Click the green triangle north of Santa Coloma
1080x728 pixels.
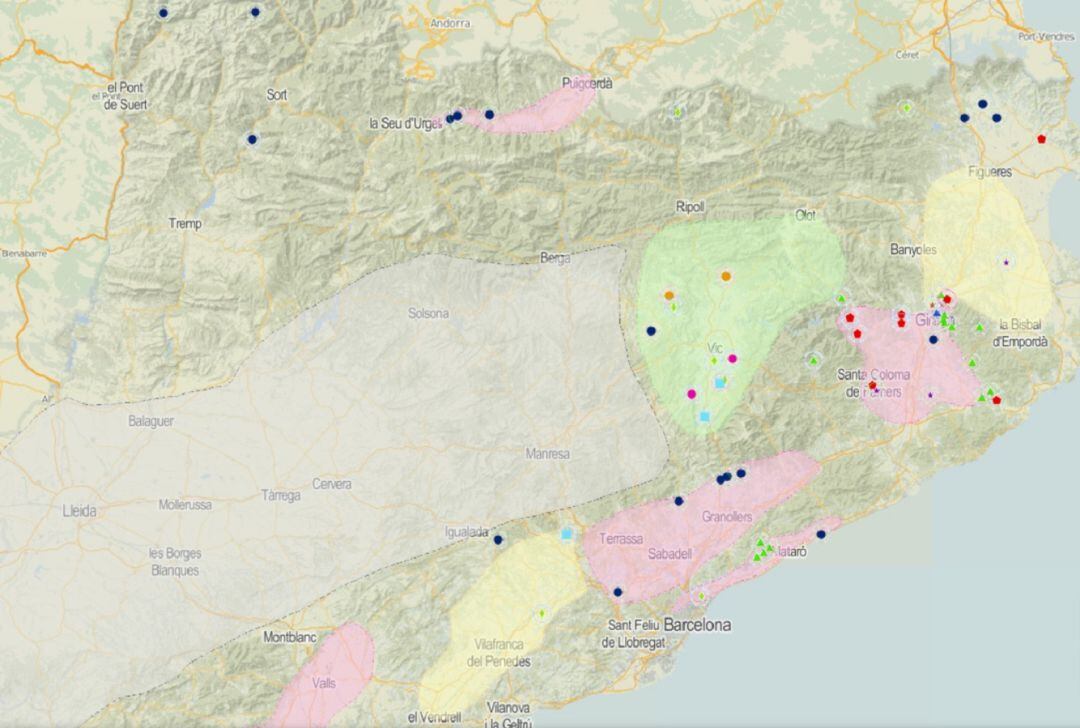point(814,360)
